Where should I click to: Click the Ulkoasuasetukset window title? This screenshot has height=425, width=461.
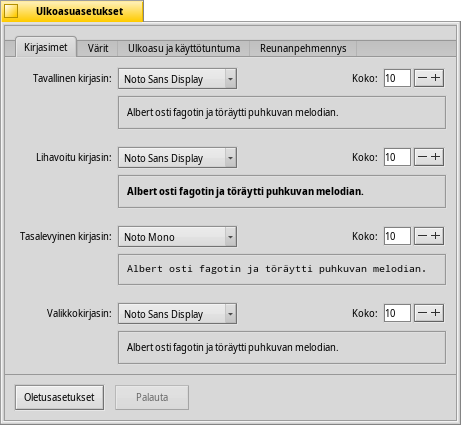coord(80,11)
